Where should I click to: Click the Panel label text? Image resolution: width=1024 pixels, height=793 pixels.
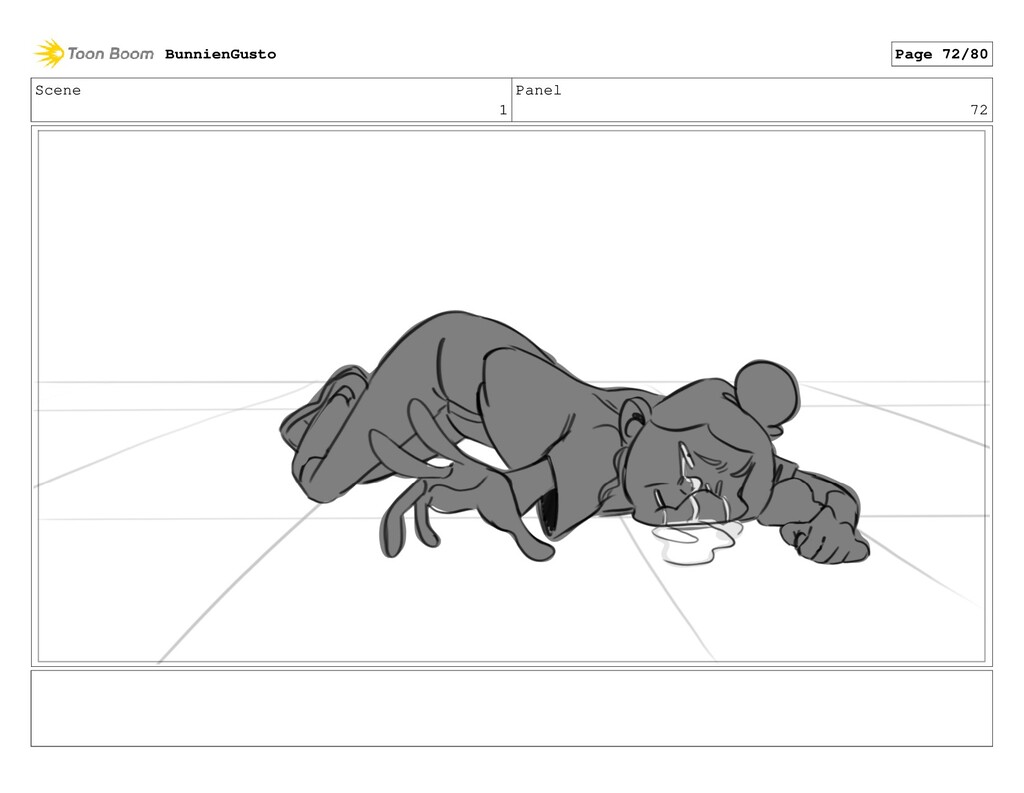pyautogui.click(x=538, y=90)
